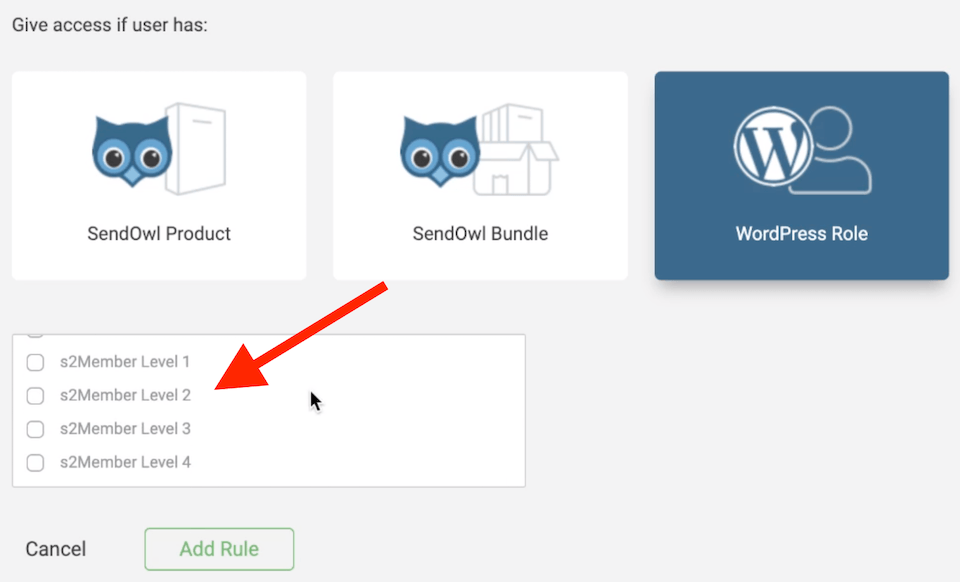
Task: Click the owl icon in SendOwl Bundle card
Action: pos(440,151)
